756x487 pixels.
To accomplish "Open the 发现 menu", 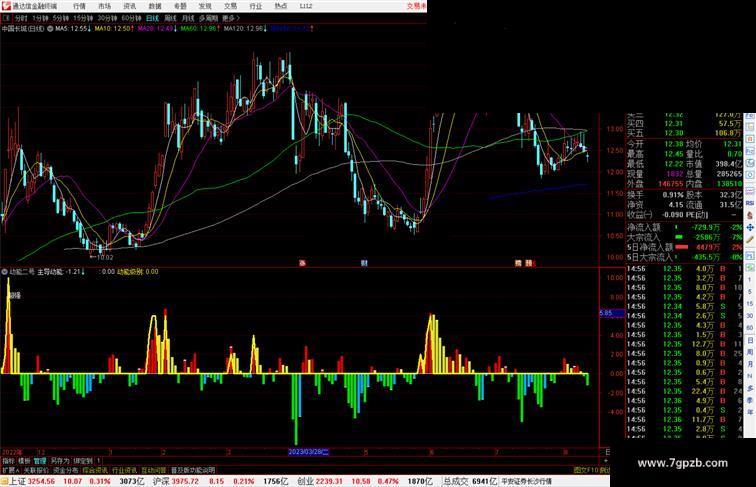I will [205, 6].
